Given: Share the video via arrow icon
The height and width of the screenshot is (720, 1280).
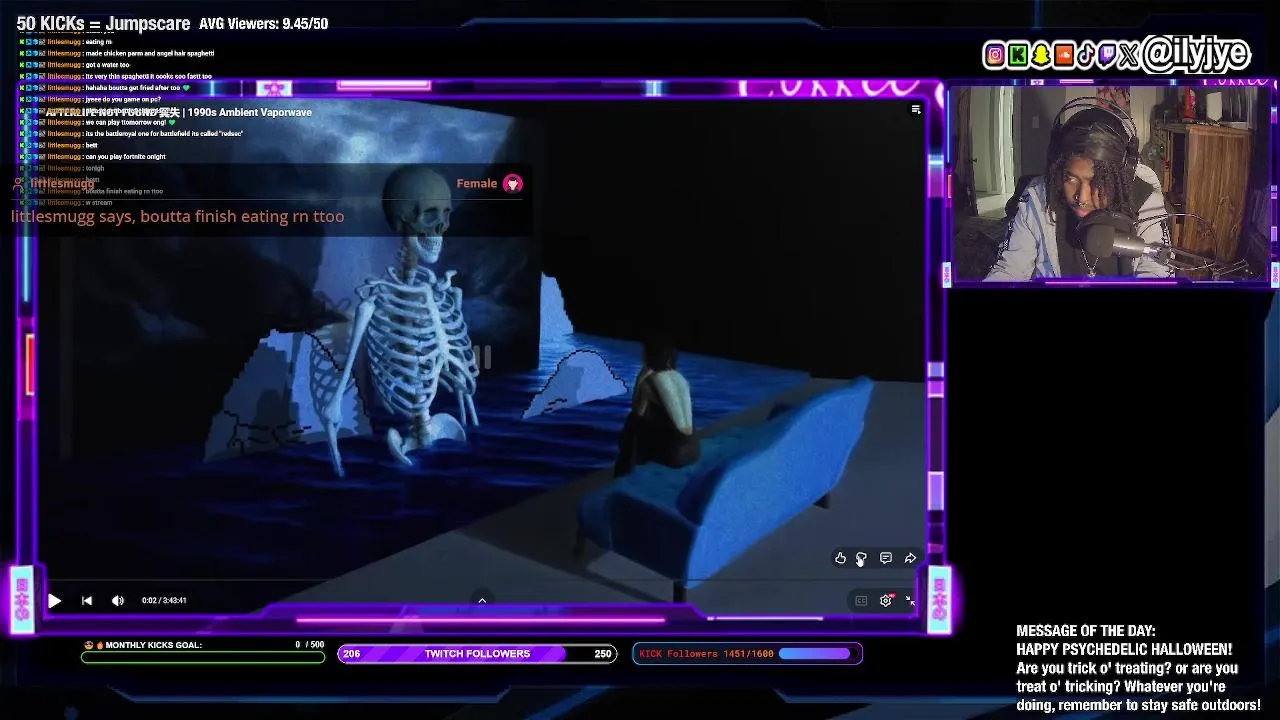Looking at the screenshot, I should pyautogui.click(x=910, y=558).
